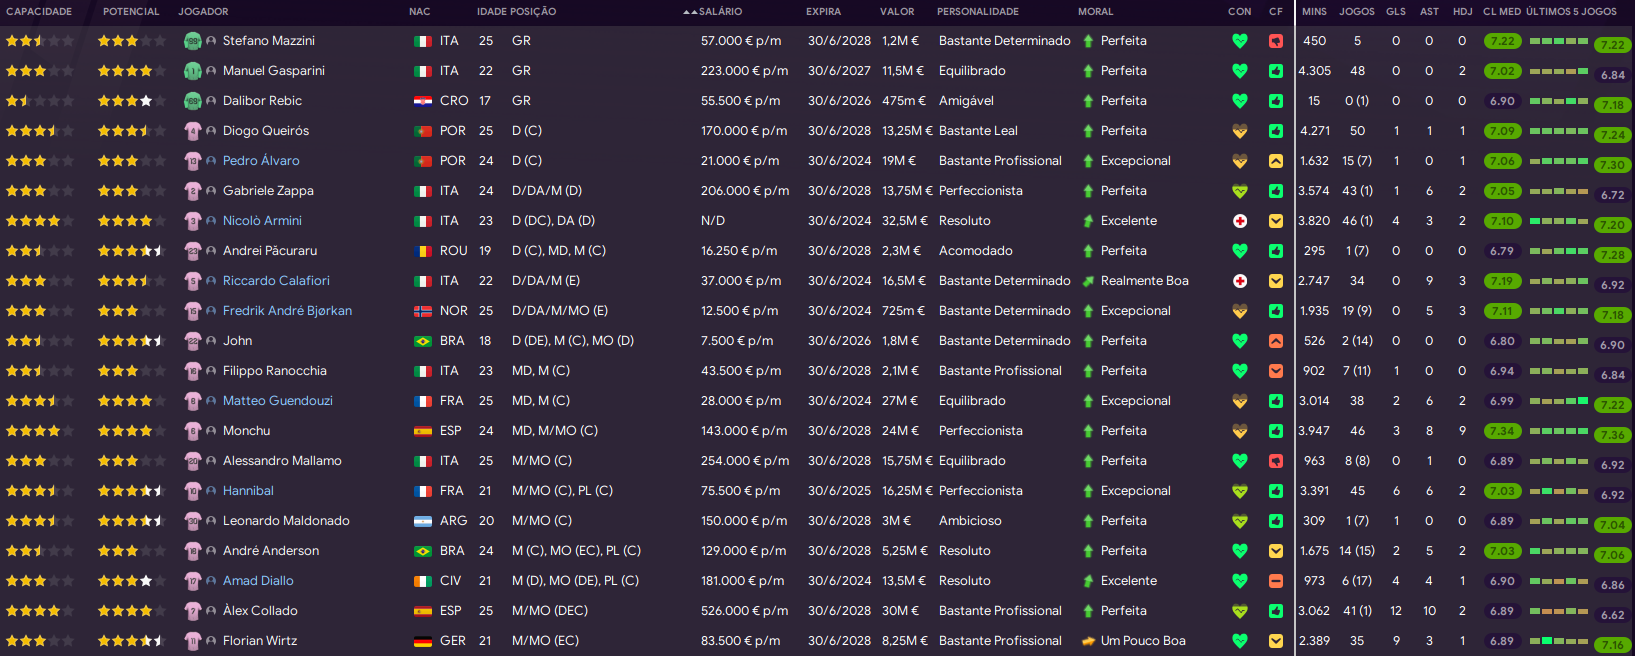The height and width of the screenshot is (656, 1635).
Task: Click Àlex Collado's capacity star rating
Action: pos(39,611)
